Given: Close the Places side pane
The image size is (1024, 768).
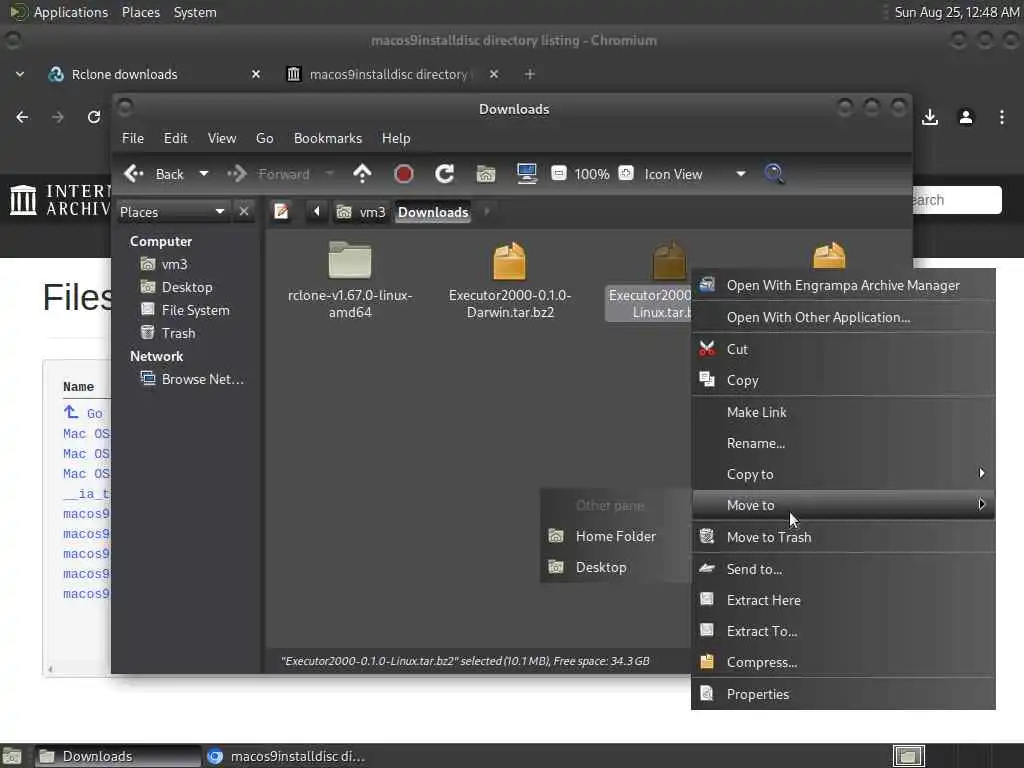Looking at the screenshot, I should pyautogui.click(x=244, y=211).
